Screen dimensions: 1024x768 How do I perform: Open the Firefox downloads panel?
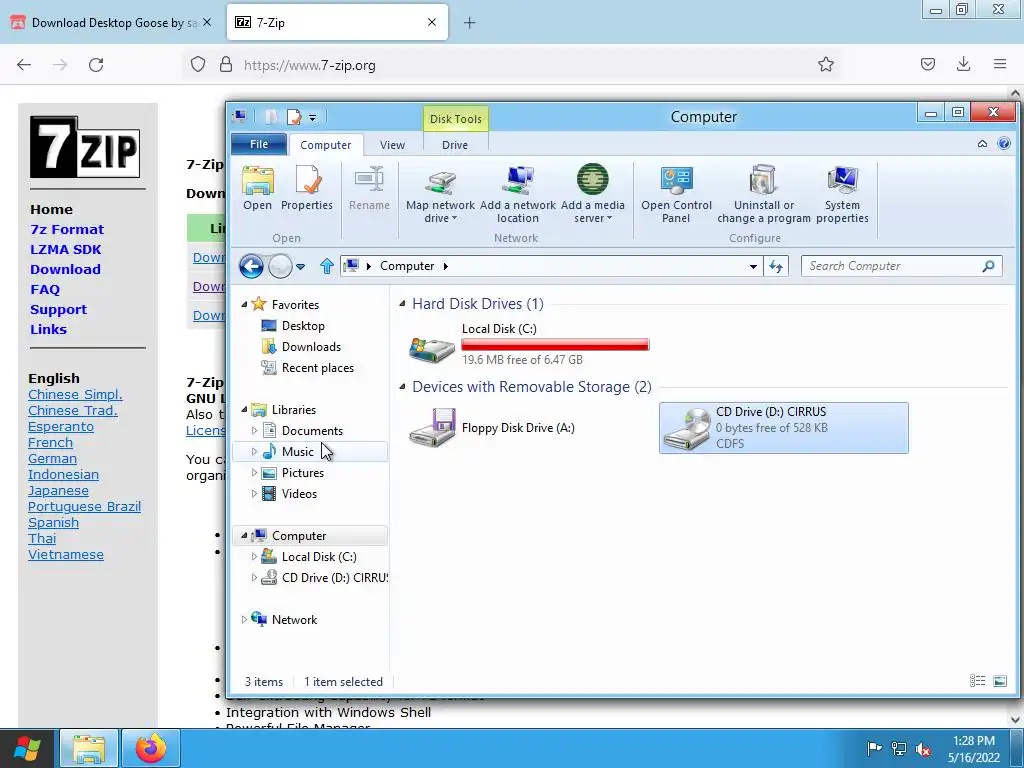coord(963,64)
